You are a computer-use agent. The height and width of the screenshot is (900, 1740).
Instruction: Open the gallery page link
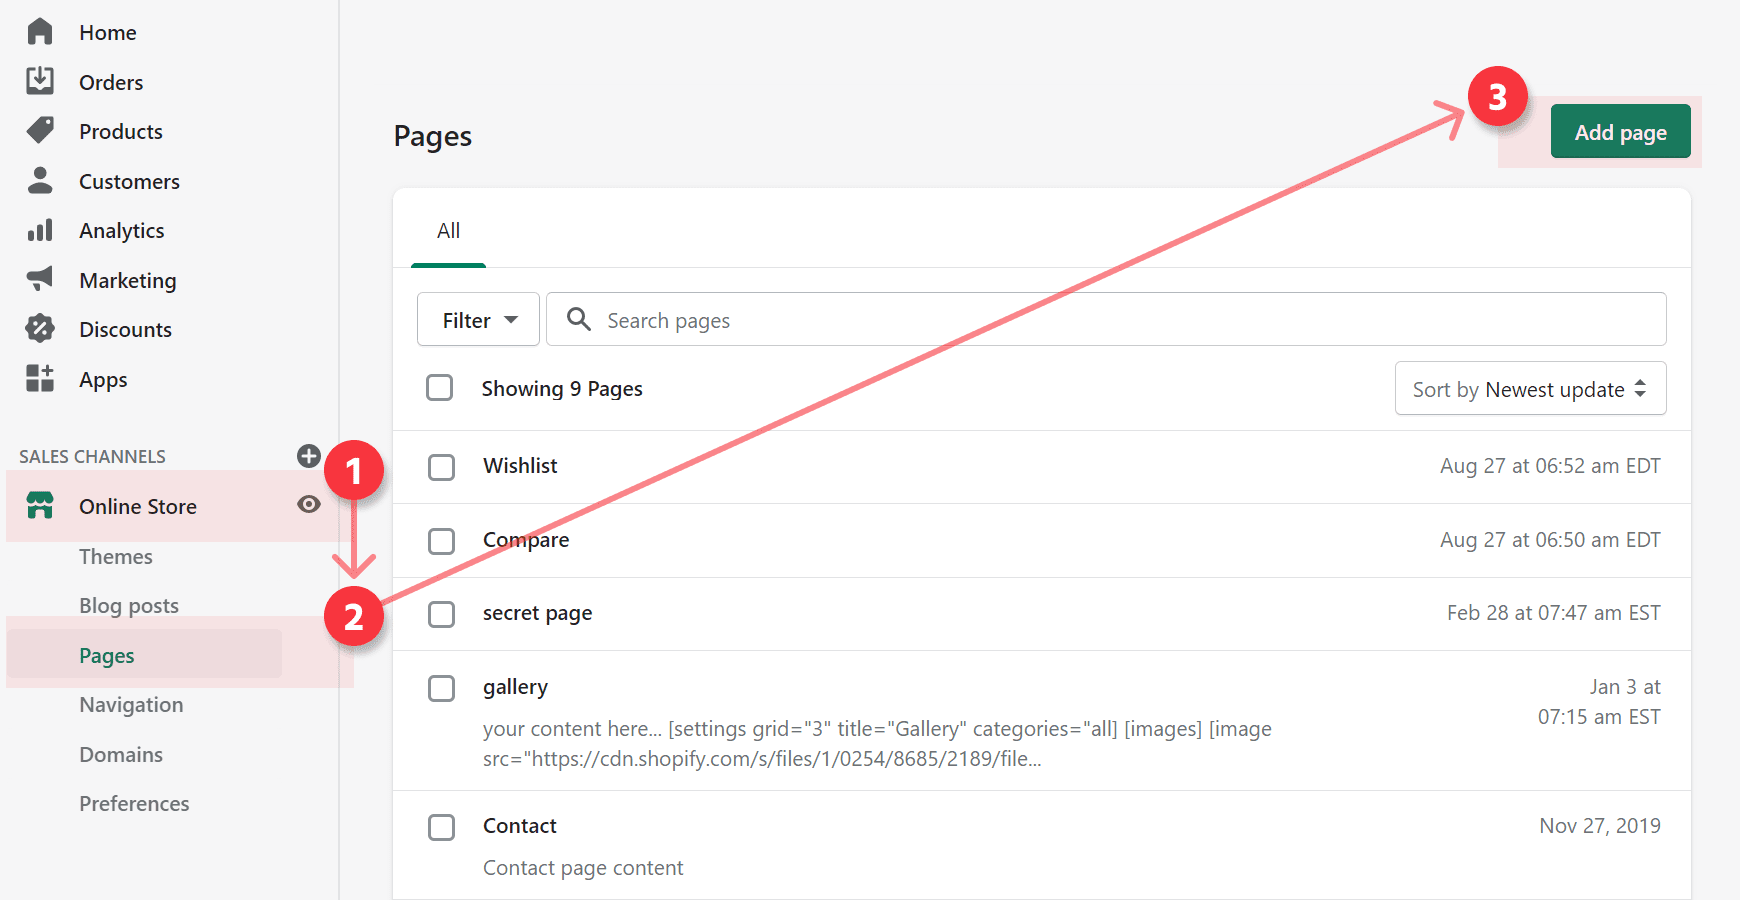point(515,687)
